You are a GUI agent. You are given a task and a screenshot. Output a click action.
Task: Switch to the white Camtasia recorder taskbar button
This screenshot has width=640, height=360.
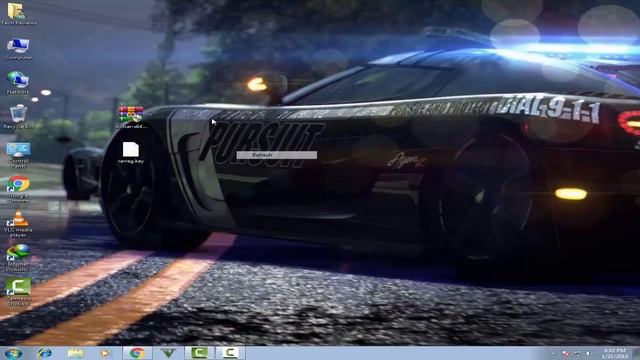[230, 353]
